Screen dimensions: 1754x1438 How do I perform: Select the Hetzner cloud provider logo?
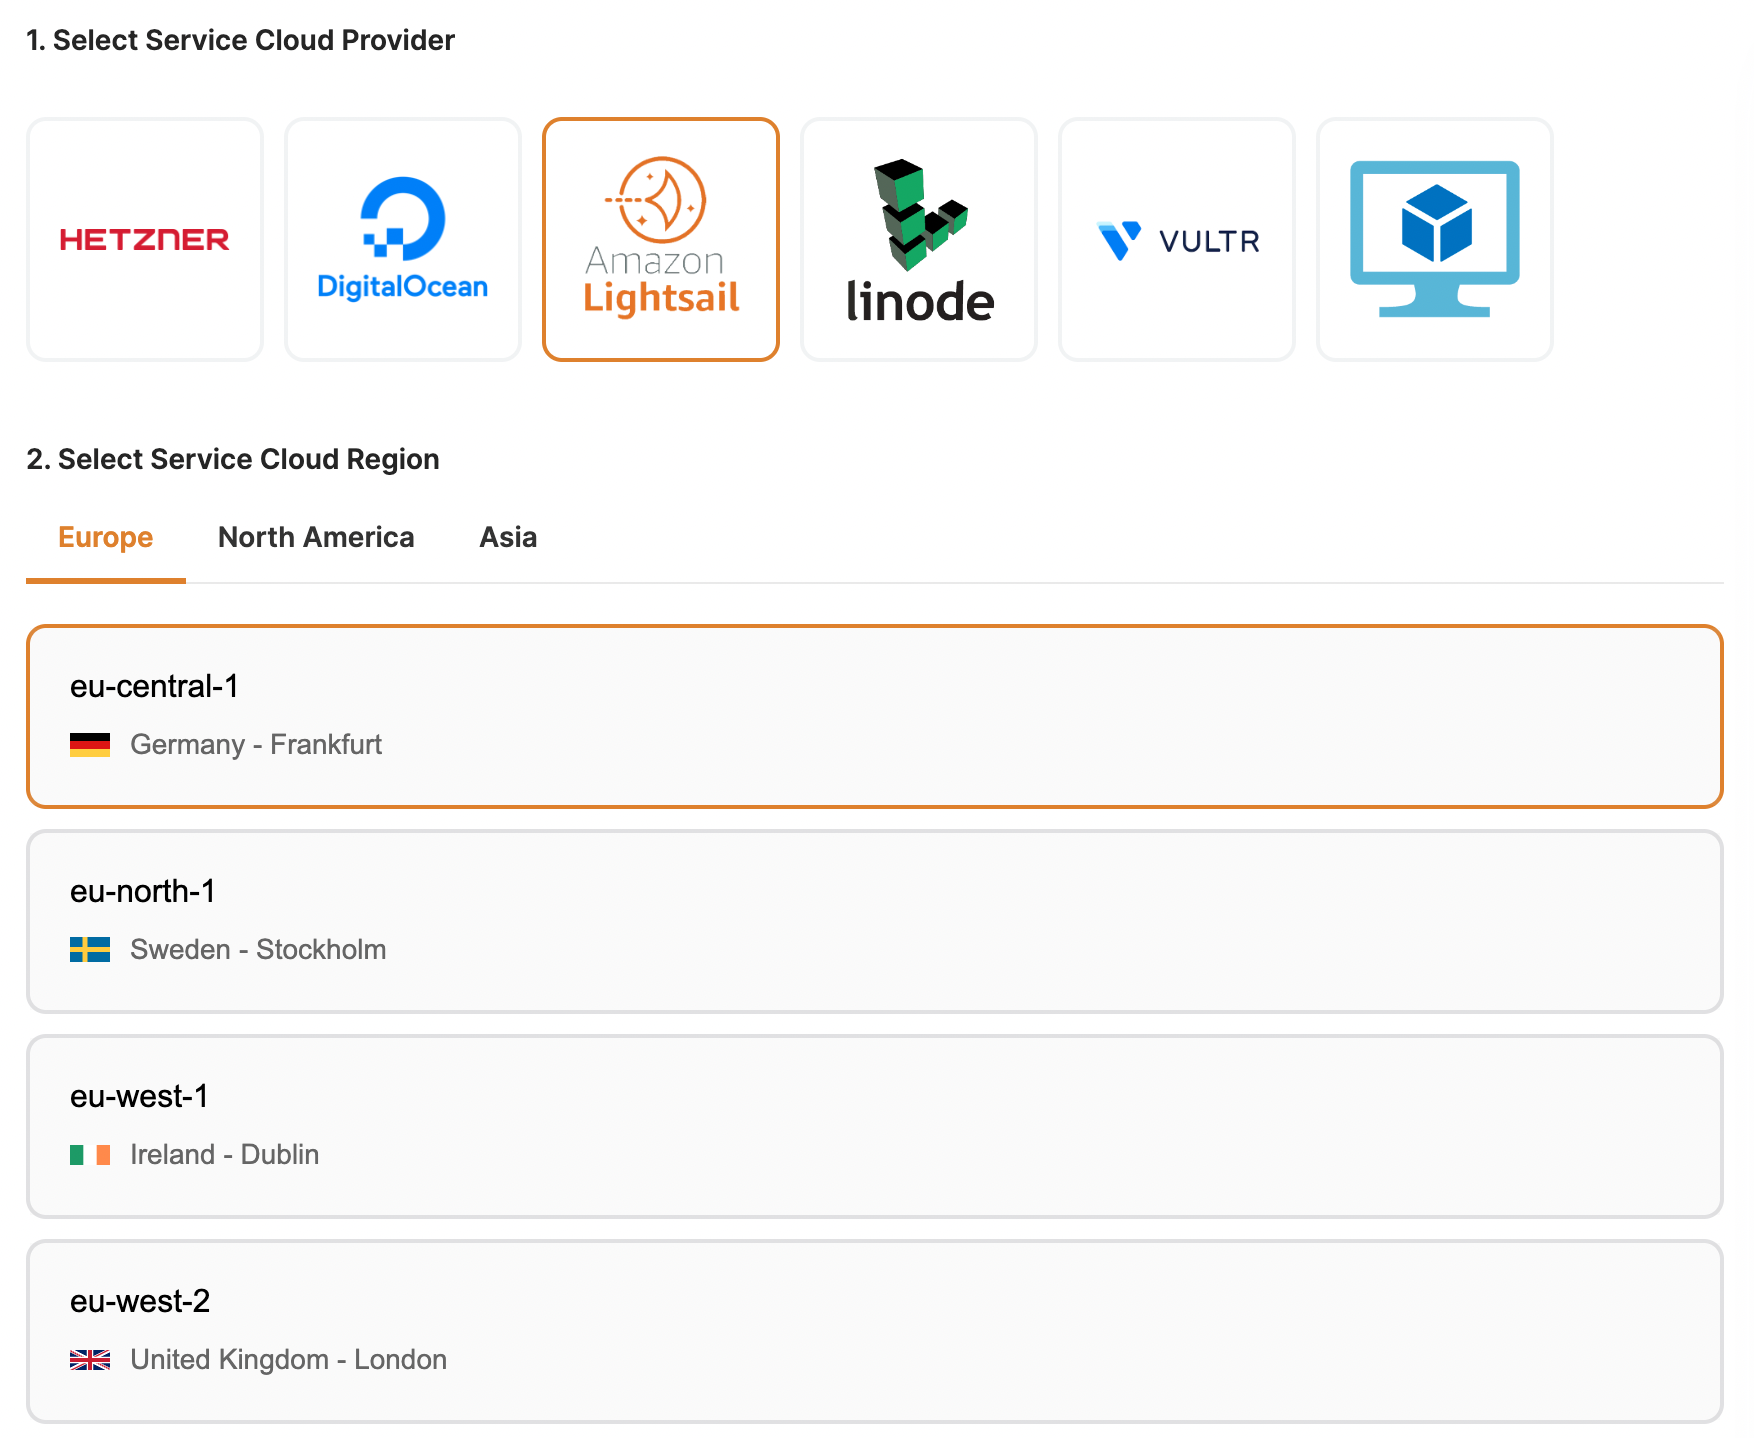[145, 239]
